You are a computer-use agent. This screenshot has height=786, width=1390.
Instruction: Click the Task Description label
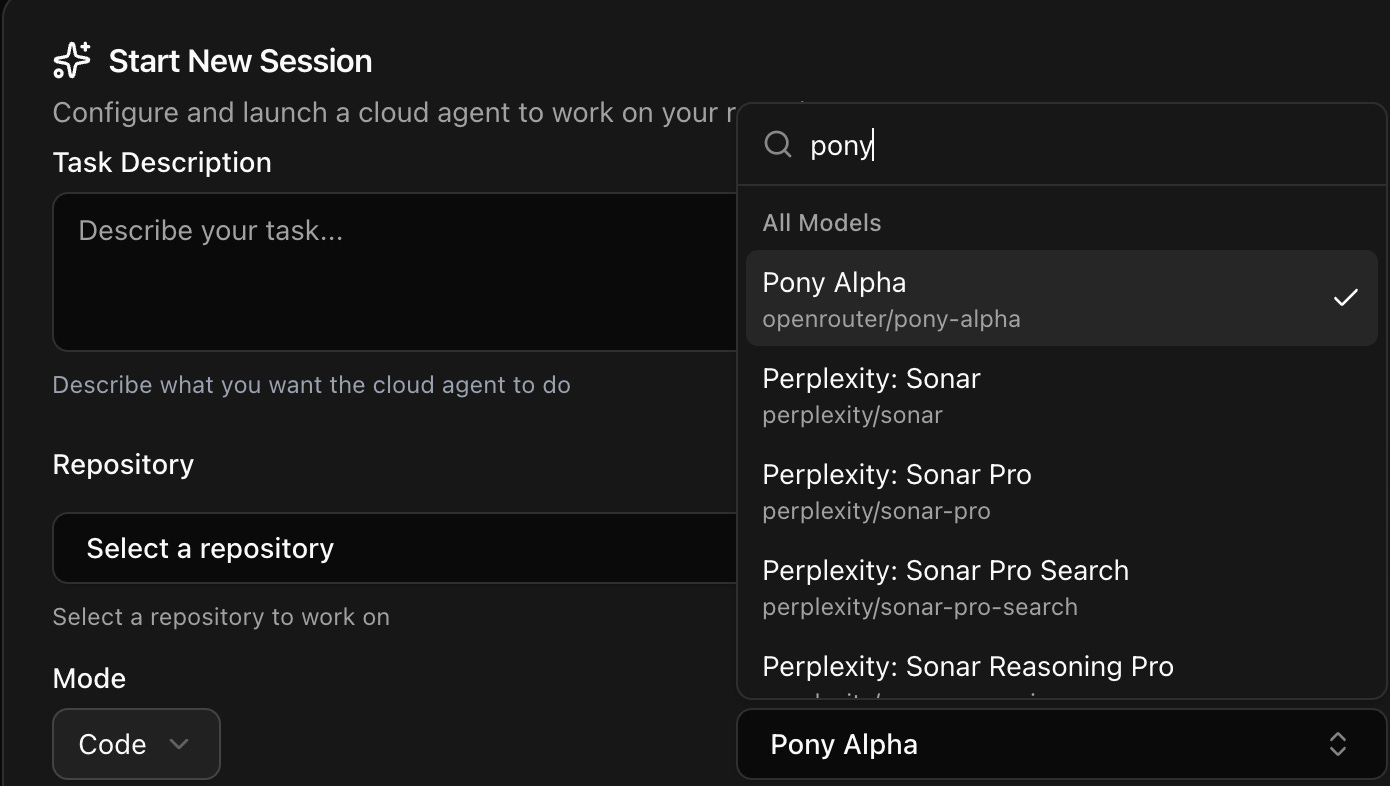(162, 163)
